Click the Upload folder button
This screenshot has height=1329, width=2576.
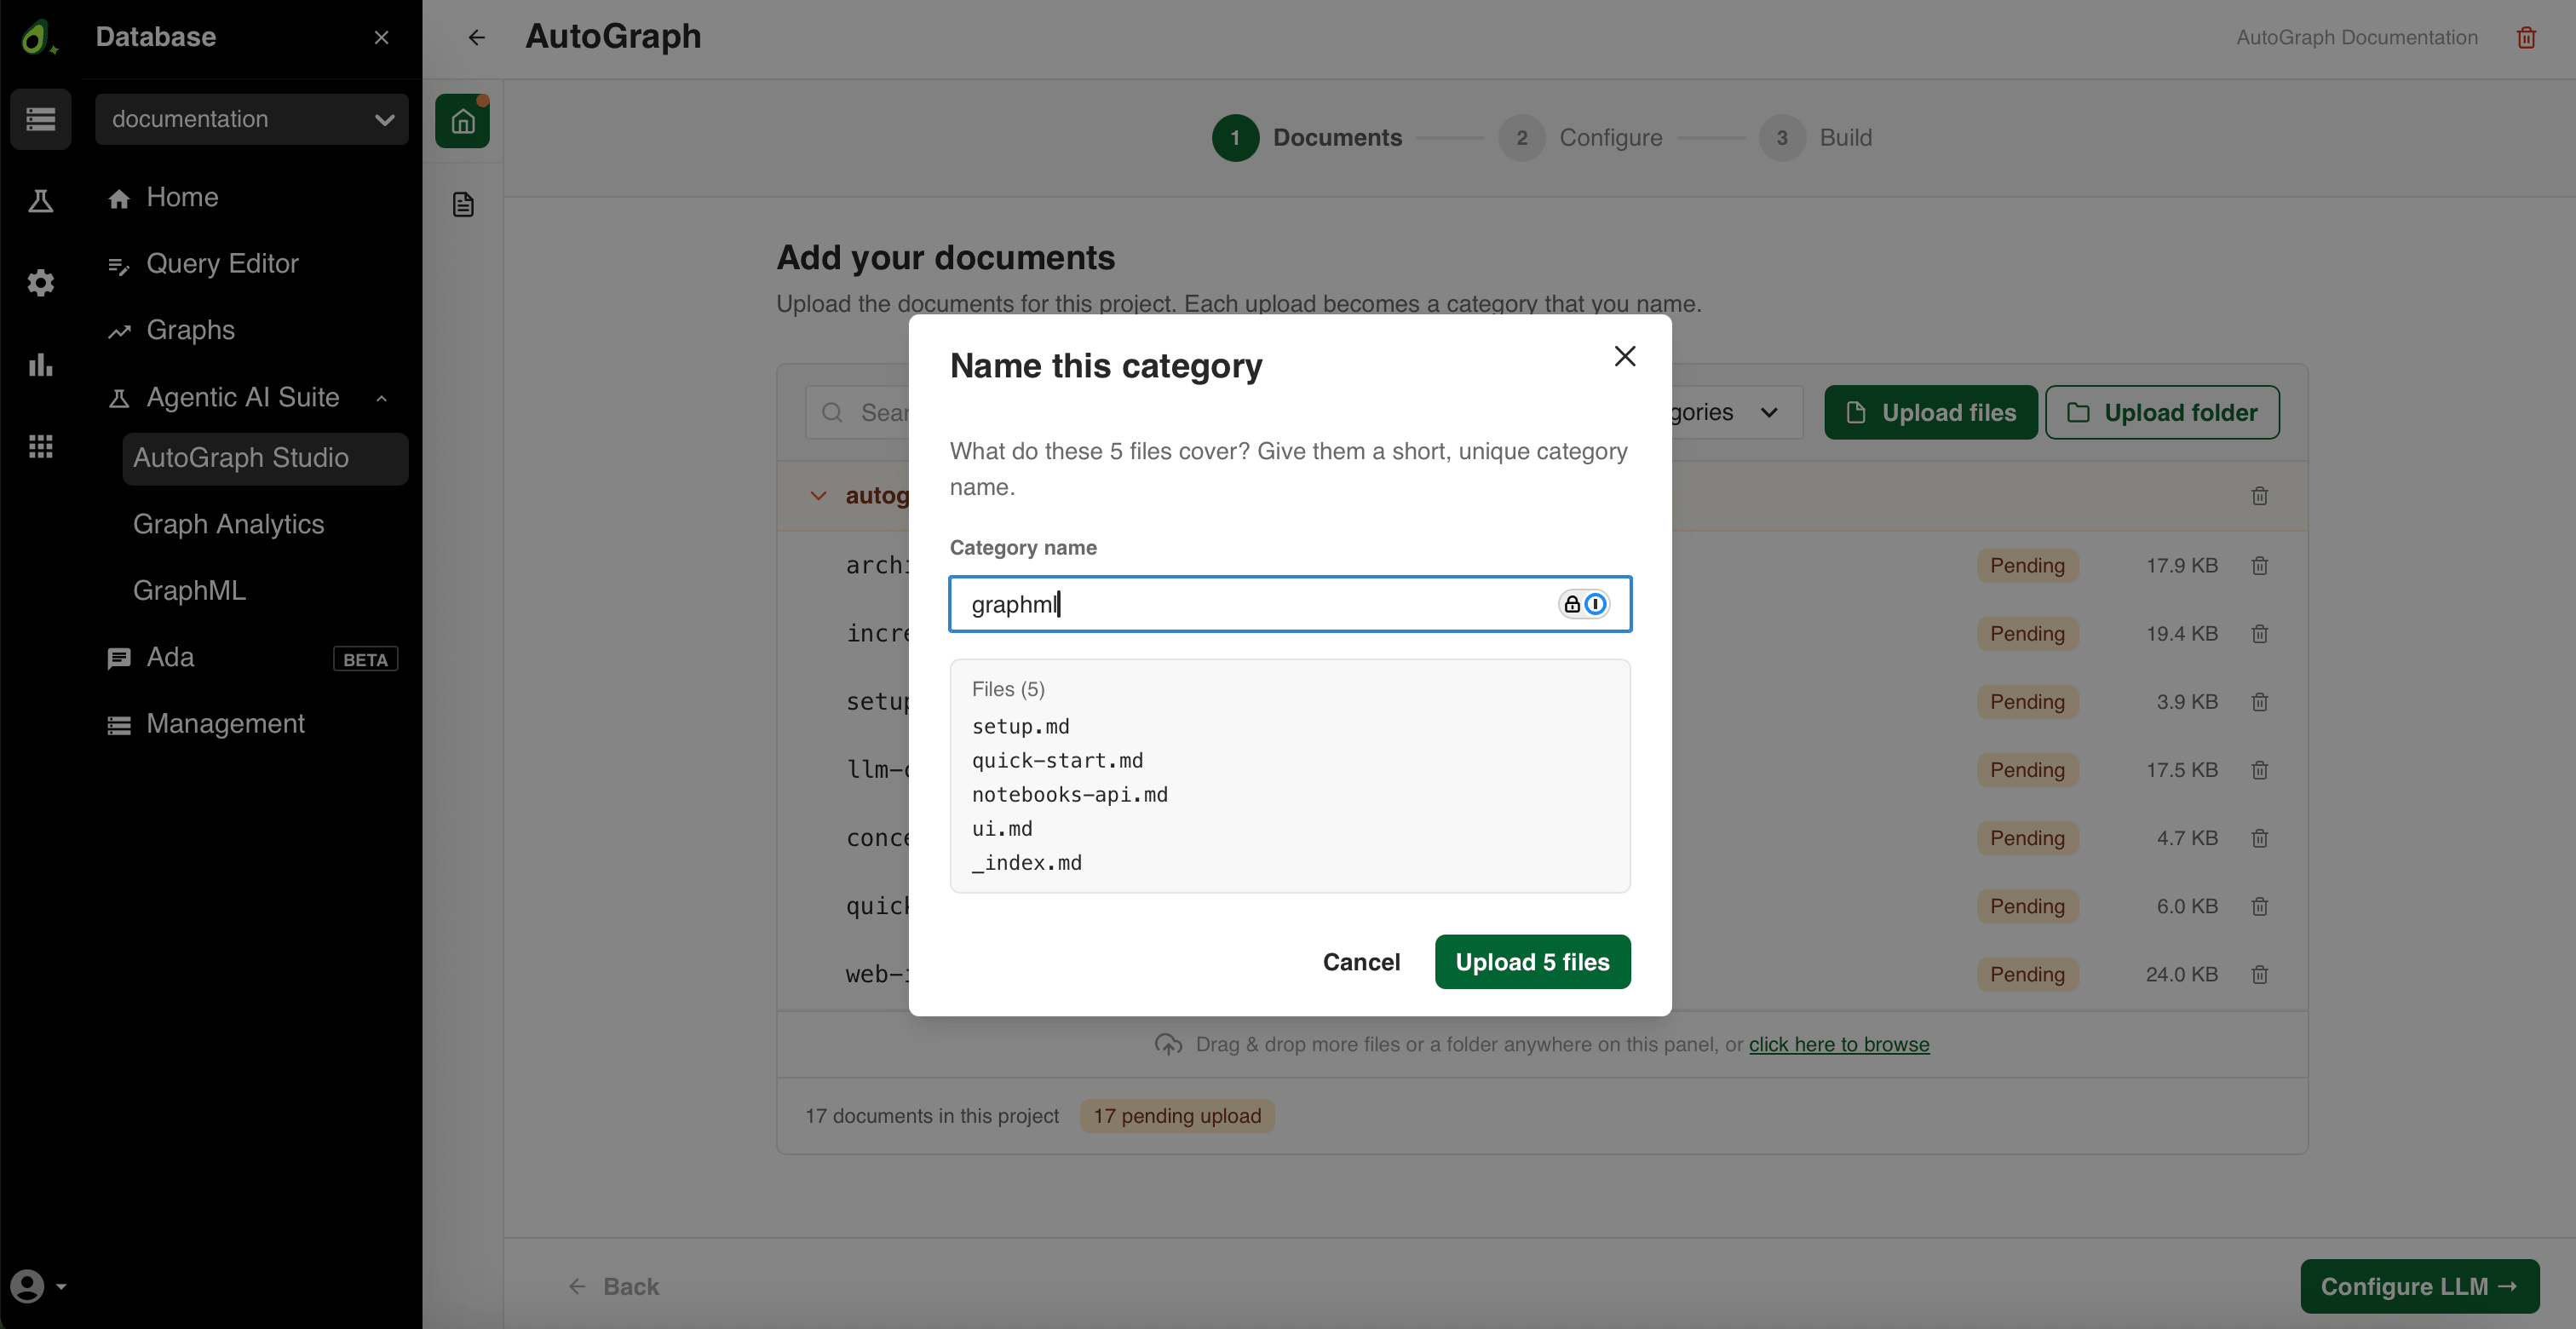[2162, 412]
